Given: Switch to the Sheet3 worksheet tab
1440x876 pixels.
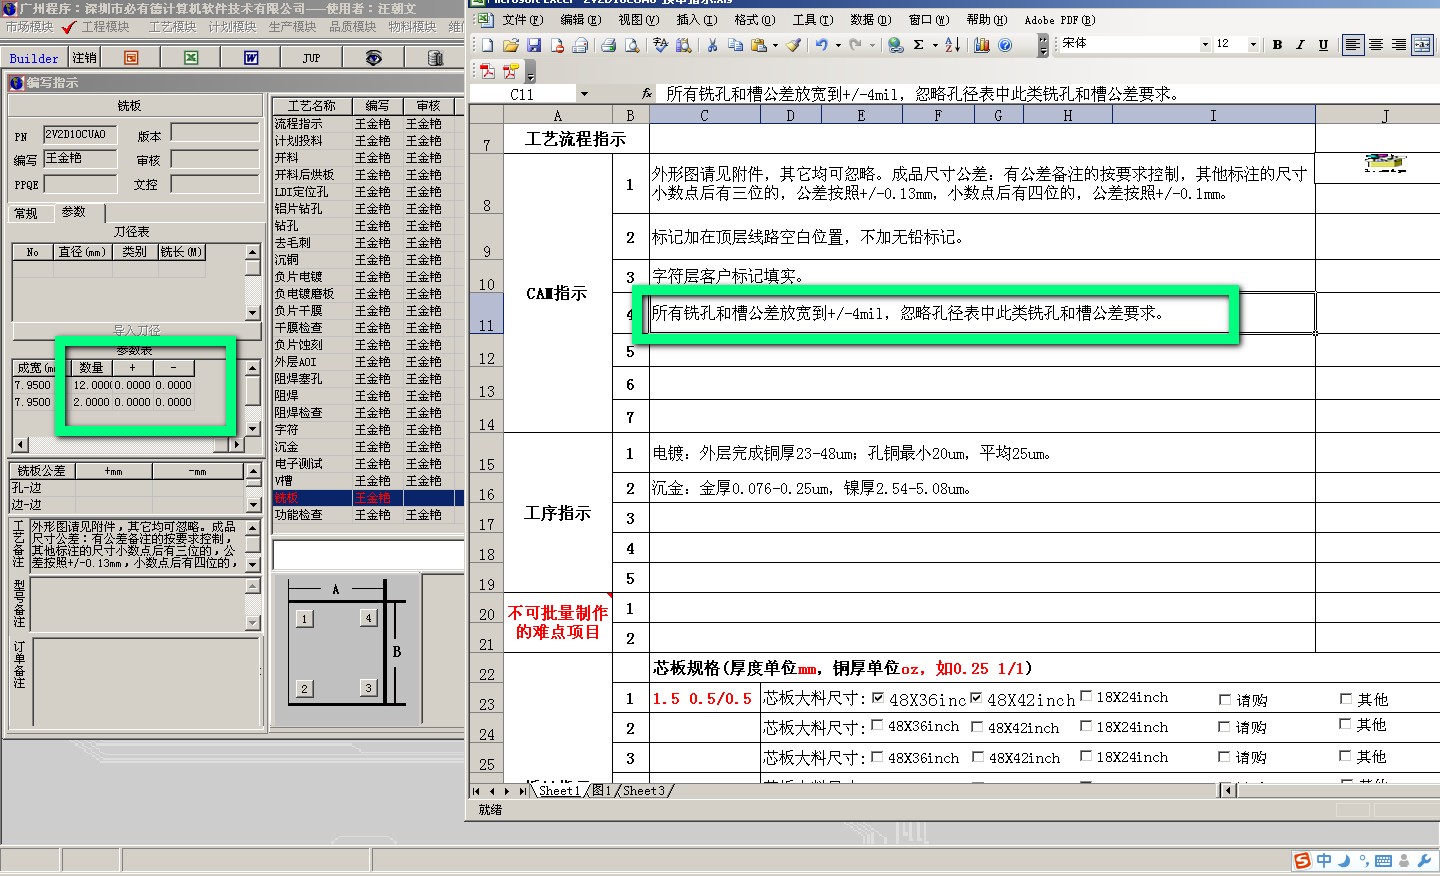Looking at the screenshot, I should pos(644,791).
